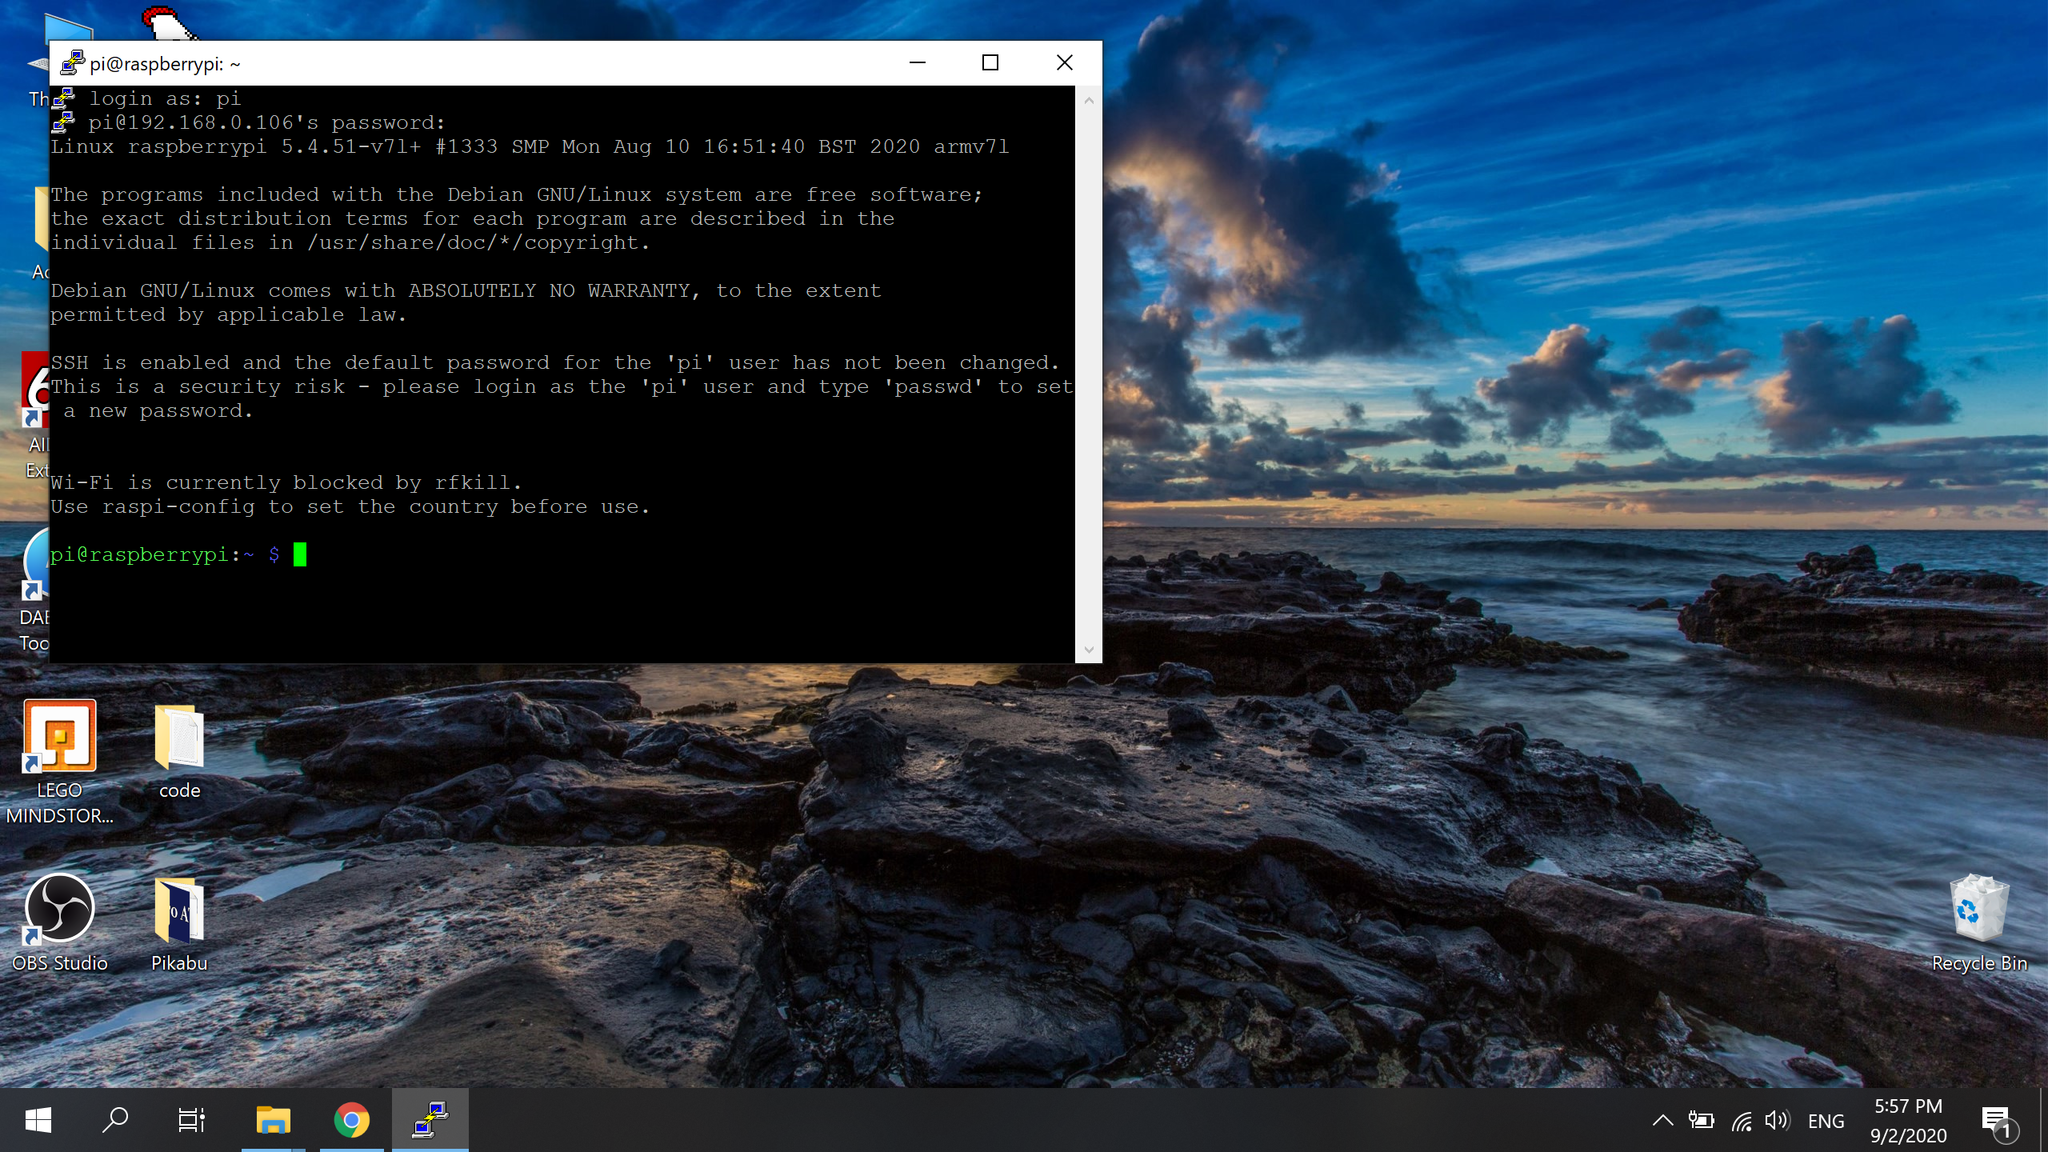Open Google Chrome from taskbar
The width and height of the screenshot is (2048, 1152).
tap(351, 1120)
